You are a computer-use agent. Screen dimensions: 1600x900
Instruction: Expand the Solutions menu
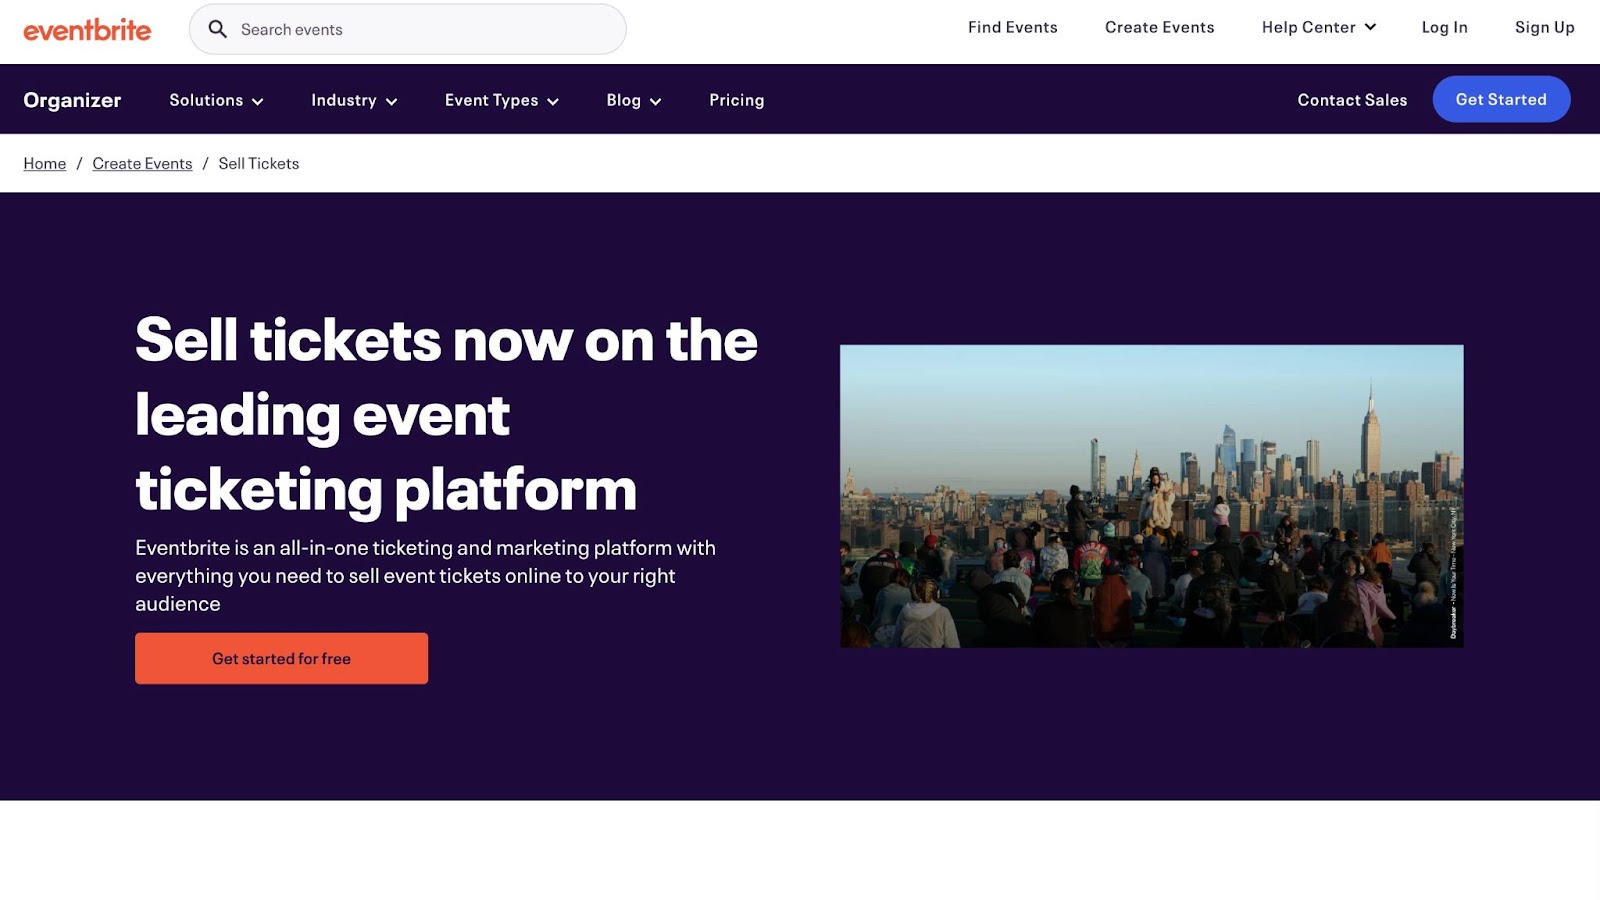(x=216, y=100)
